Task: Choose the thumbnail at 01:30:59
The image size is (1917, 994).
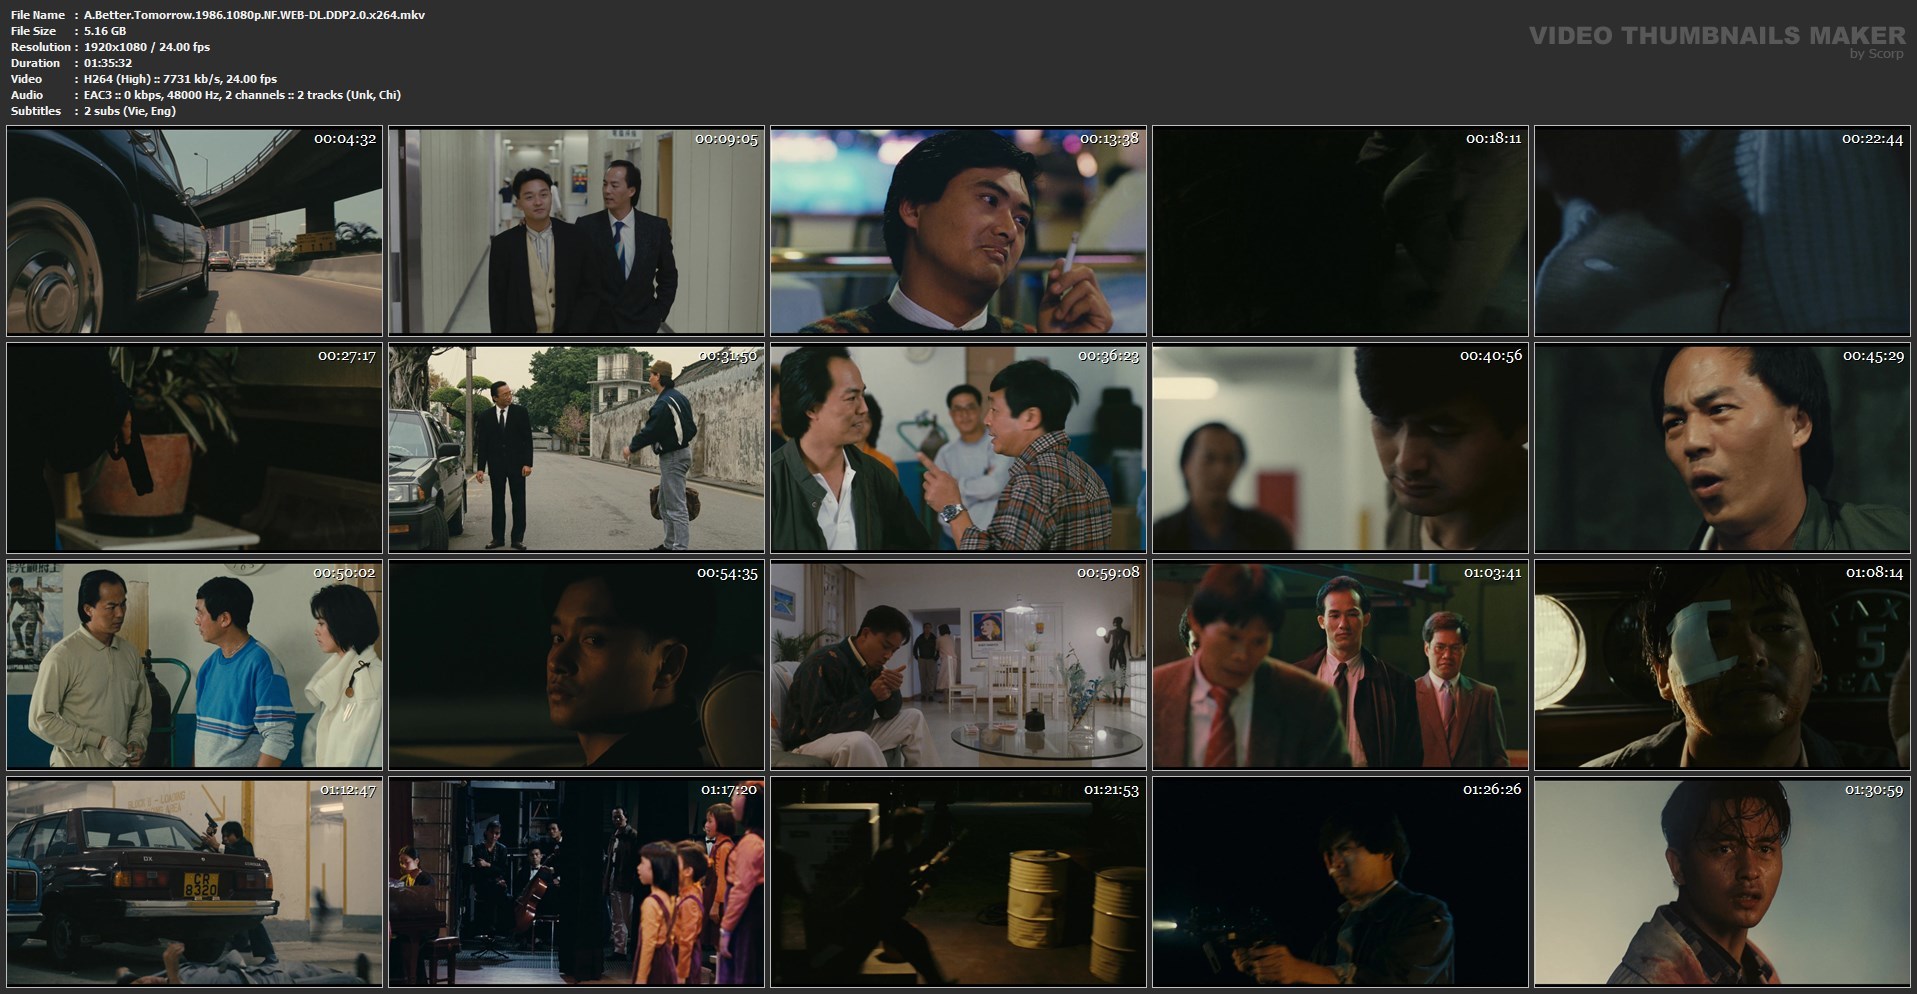Action: (1722, 882)
